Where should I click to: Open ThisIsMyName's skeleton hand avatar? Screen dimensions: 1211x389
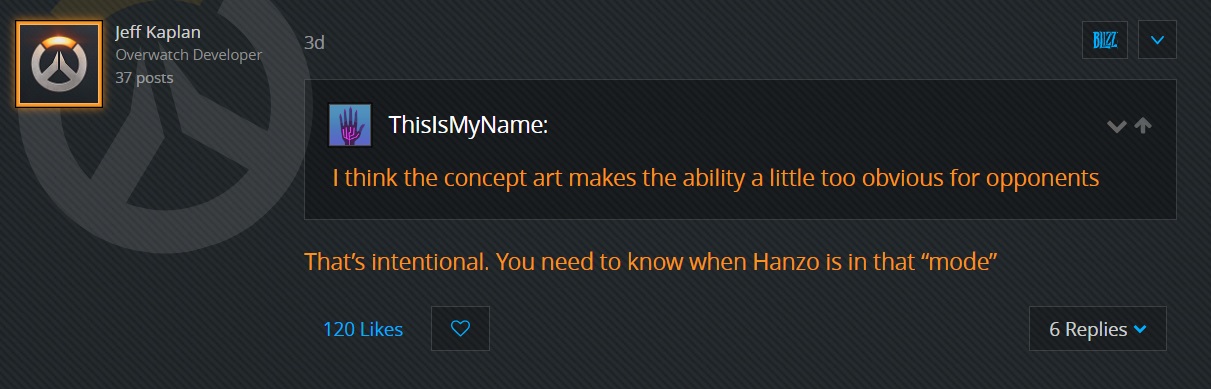pyautogui.click(x=350, y=126)
